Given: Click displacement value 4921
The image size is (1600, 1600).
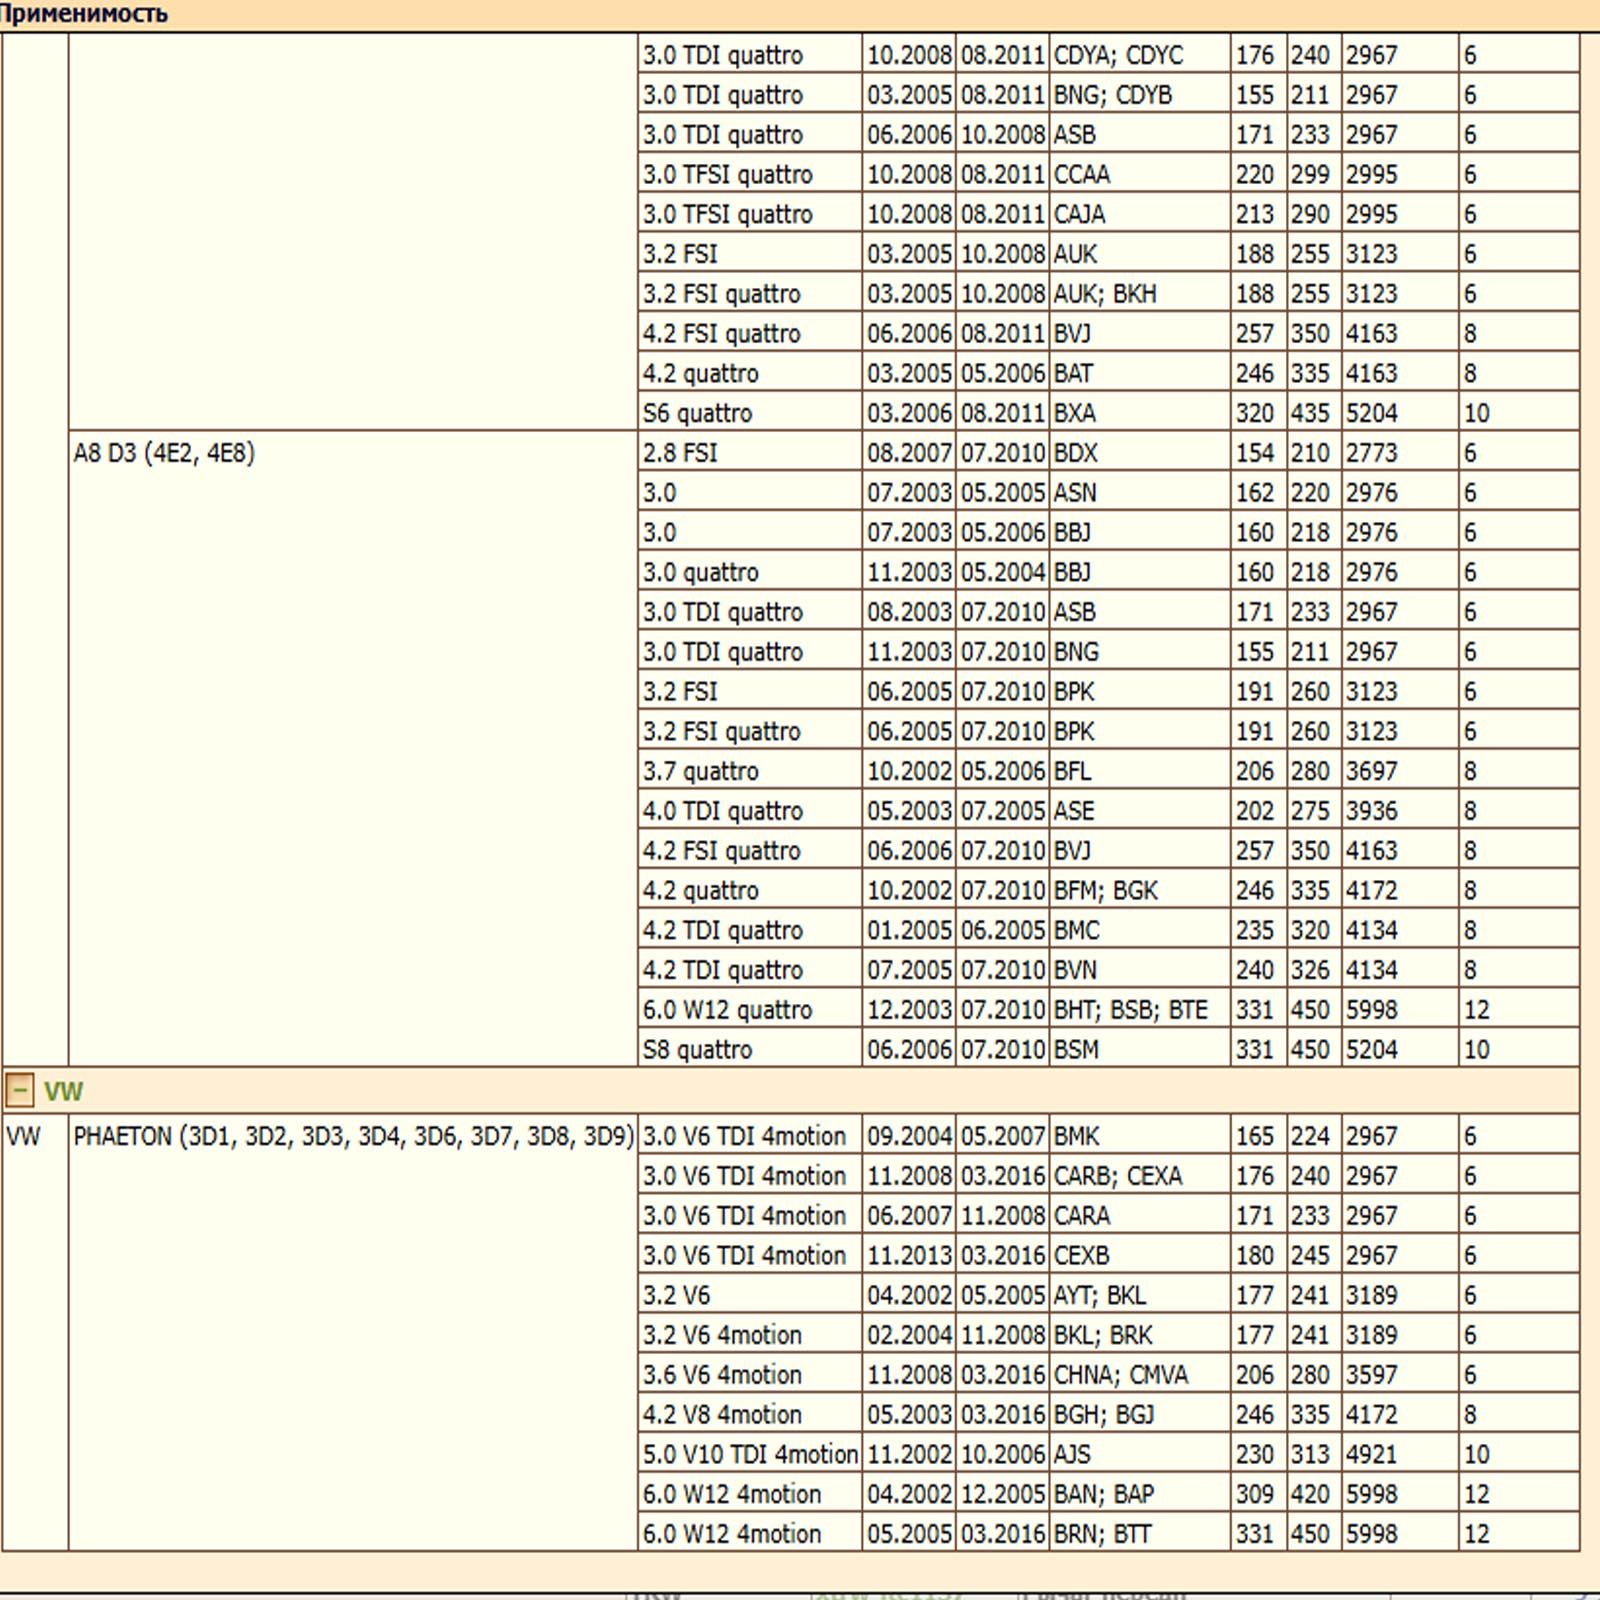Looking at the screenshot, I should click(x=1371, y=1454).
